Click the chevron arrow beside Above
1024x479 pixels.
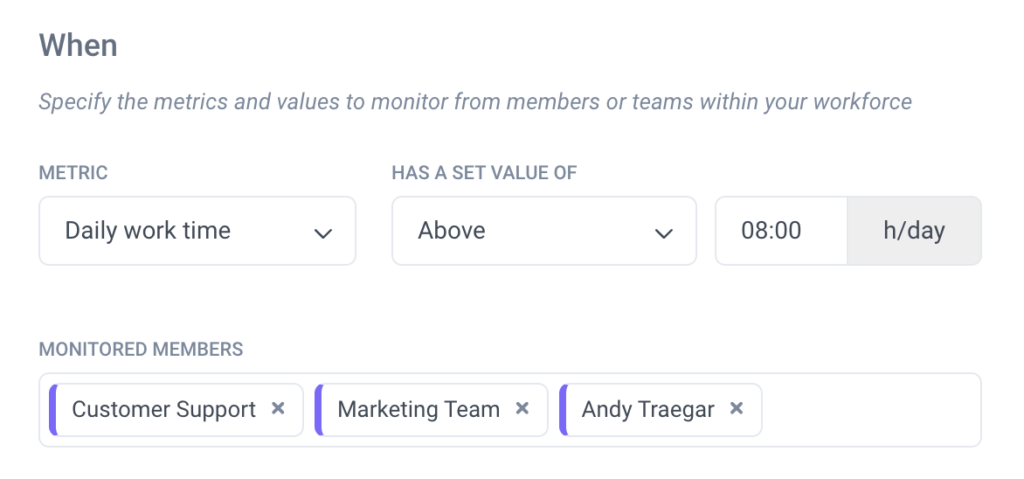(x=664, y=233)
